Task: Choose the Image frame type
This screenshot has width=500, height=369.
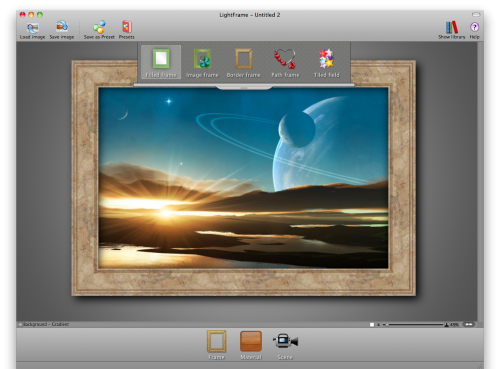Action: (x=202, y=62)
